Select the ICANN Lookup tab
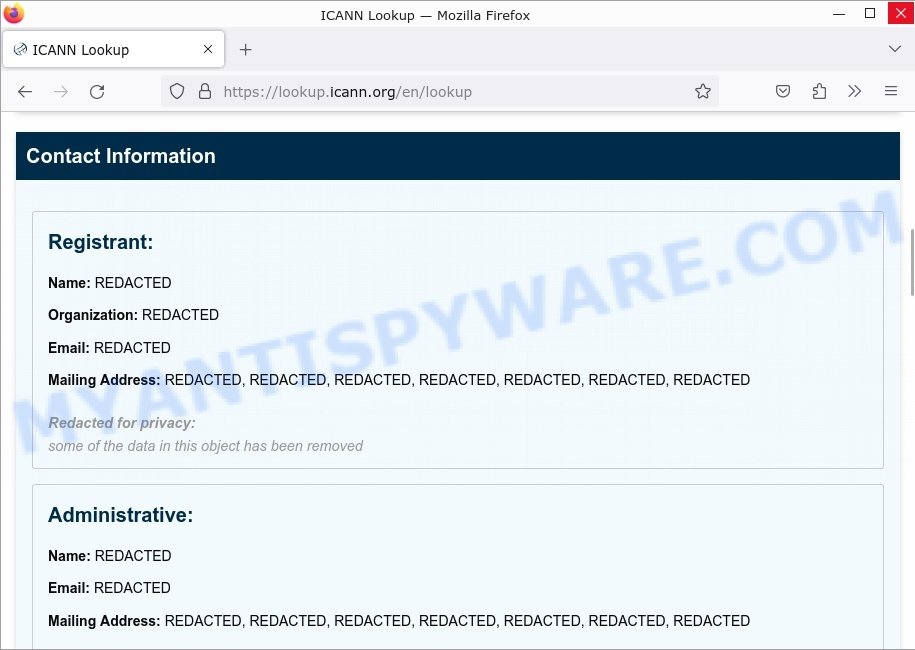 tap(113, 50)
